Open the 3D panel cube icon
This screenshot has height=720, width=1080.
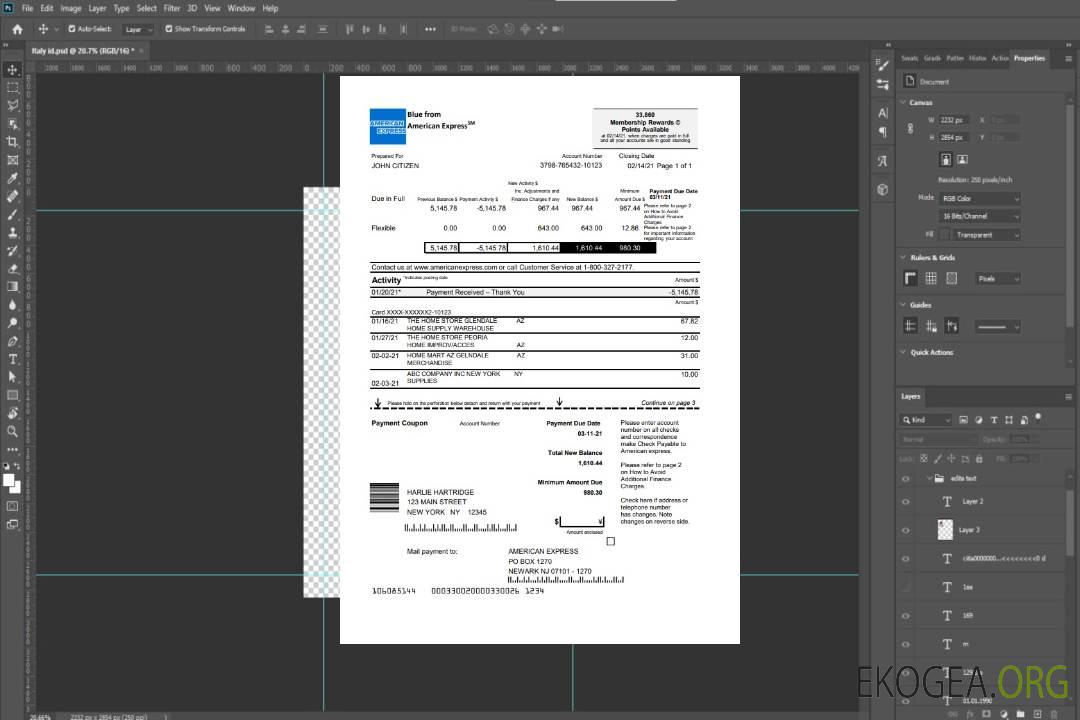(882, 189)
